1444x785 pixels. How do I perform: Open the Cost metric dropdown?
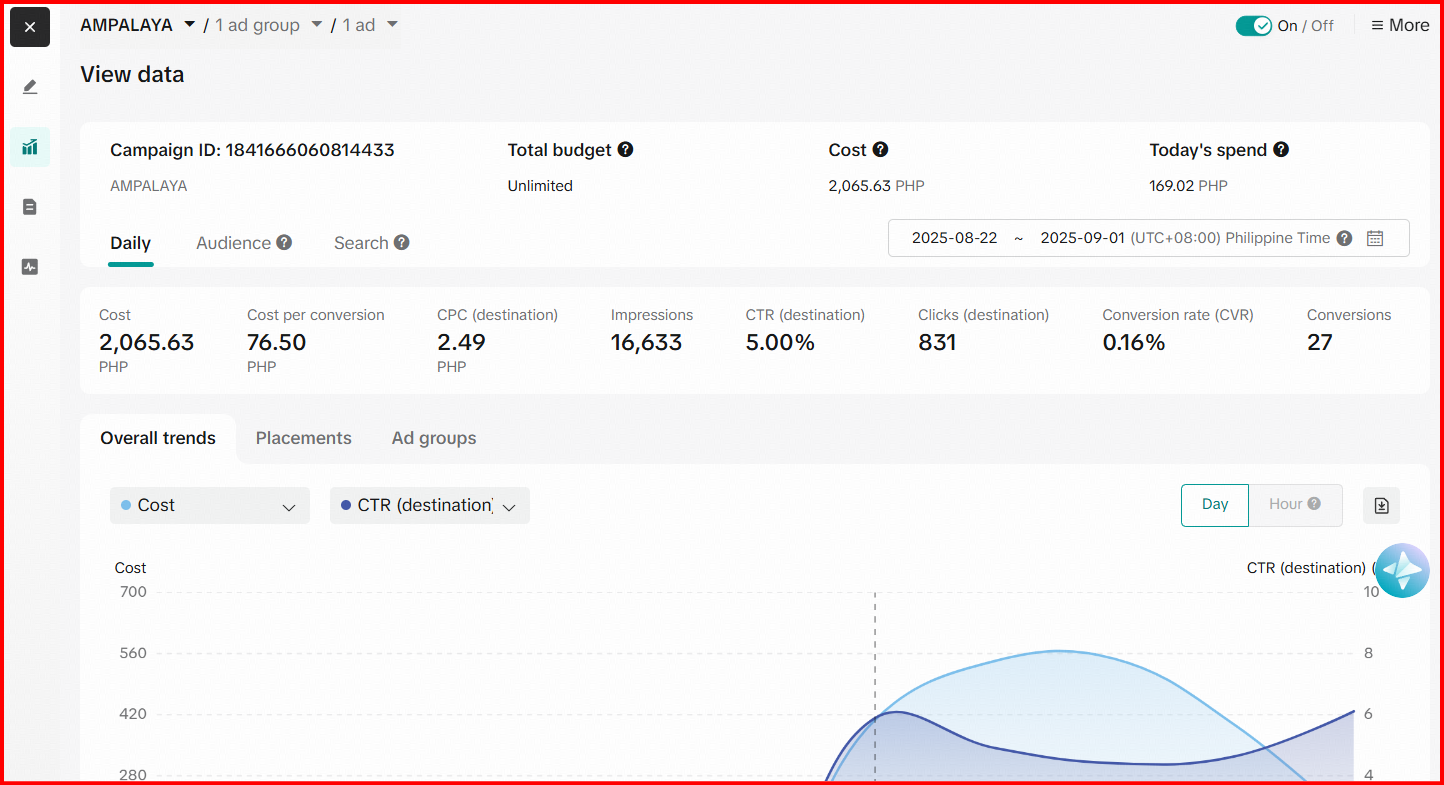[209, 506]
